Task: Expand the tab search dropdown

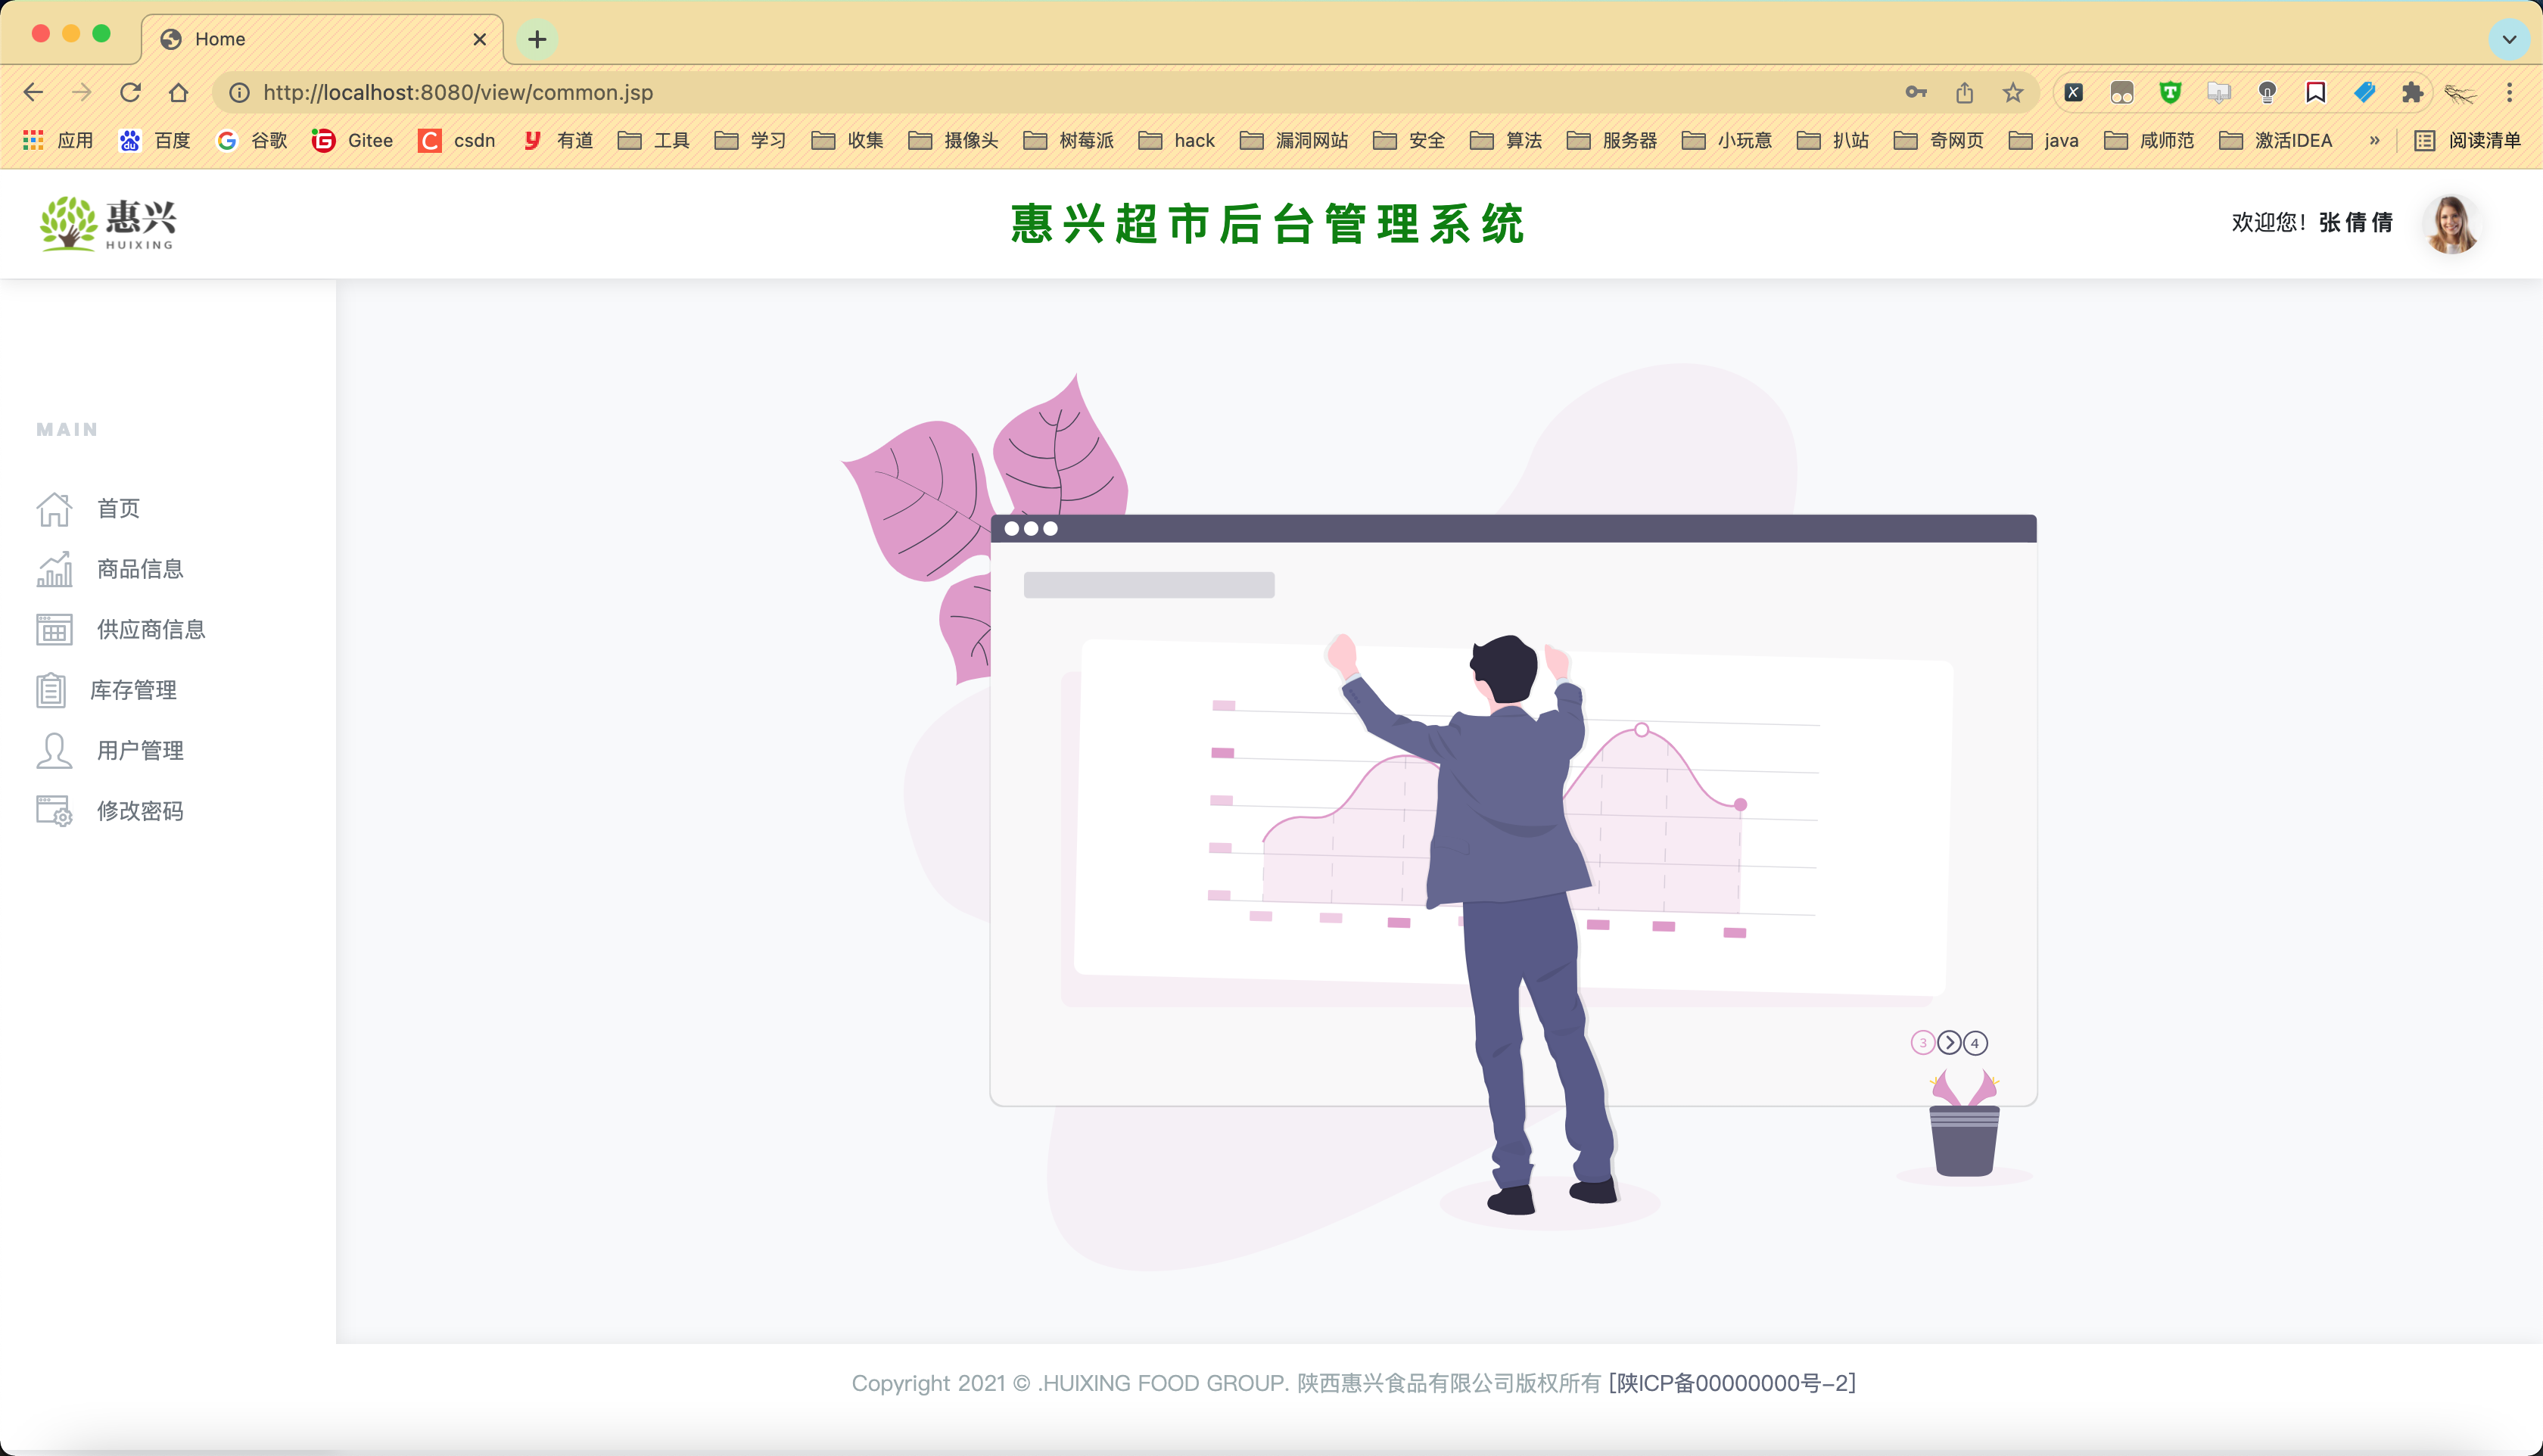Action: point(2509,39)
